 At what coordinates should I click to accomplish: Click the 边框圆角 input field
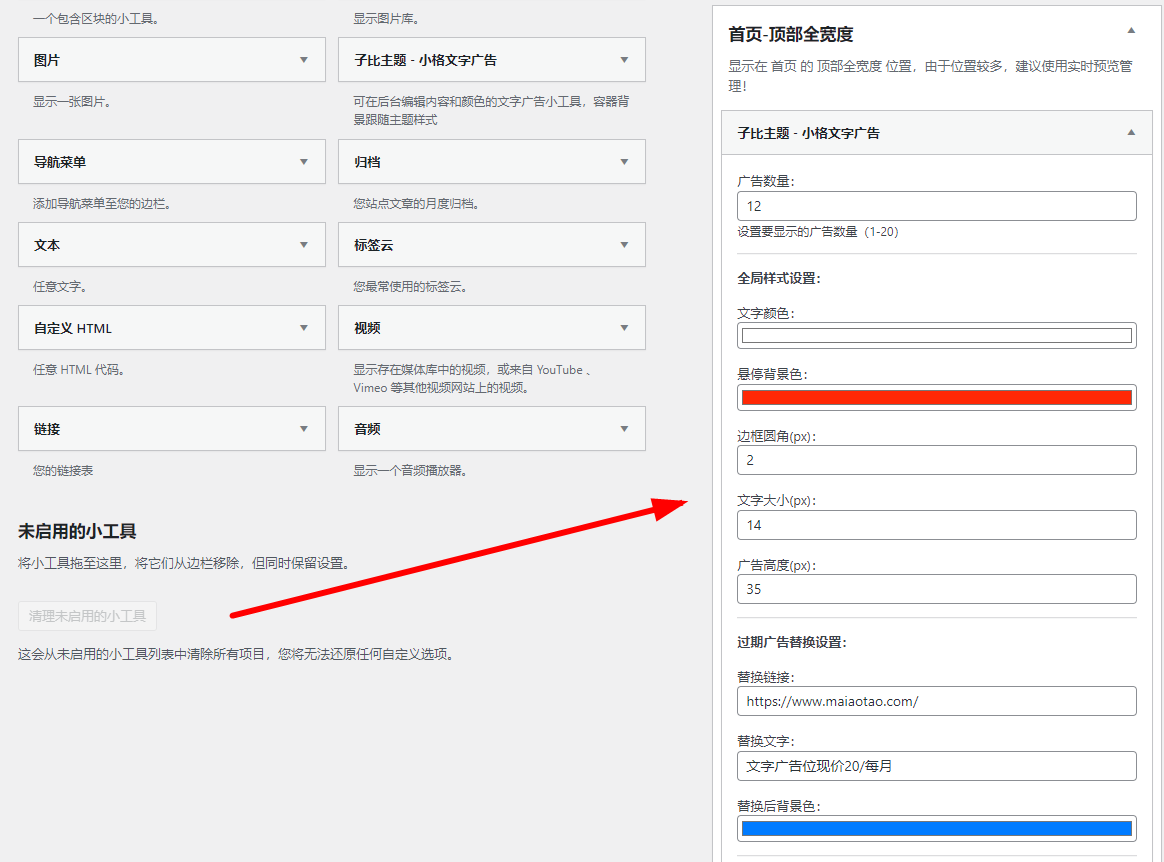936,460
